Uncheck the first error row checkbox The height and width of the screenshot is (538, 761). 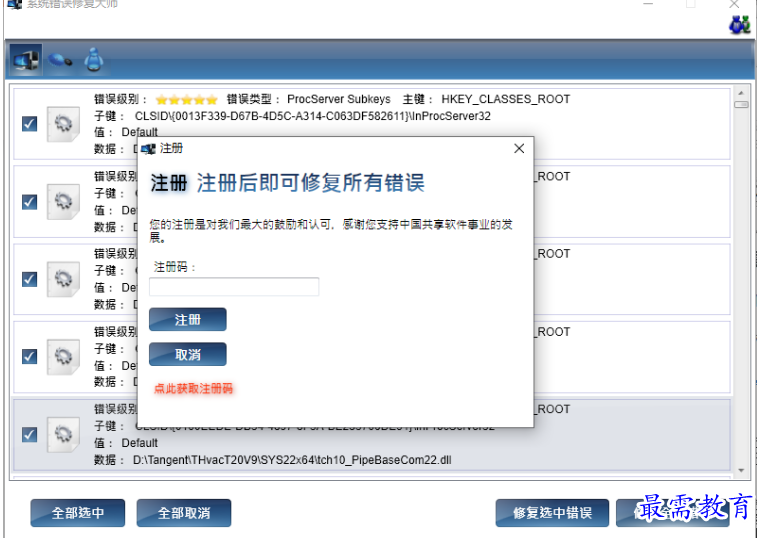(30, 124)
